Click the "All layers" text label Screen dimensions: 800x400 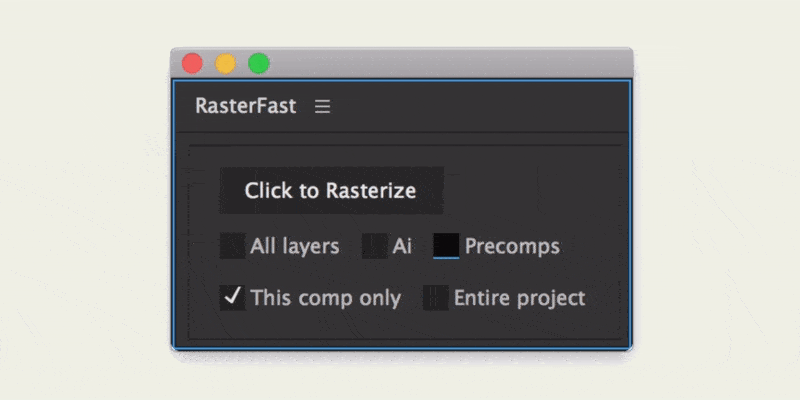click(294, 246)
